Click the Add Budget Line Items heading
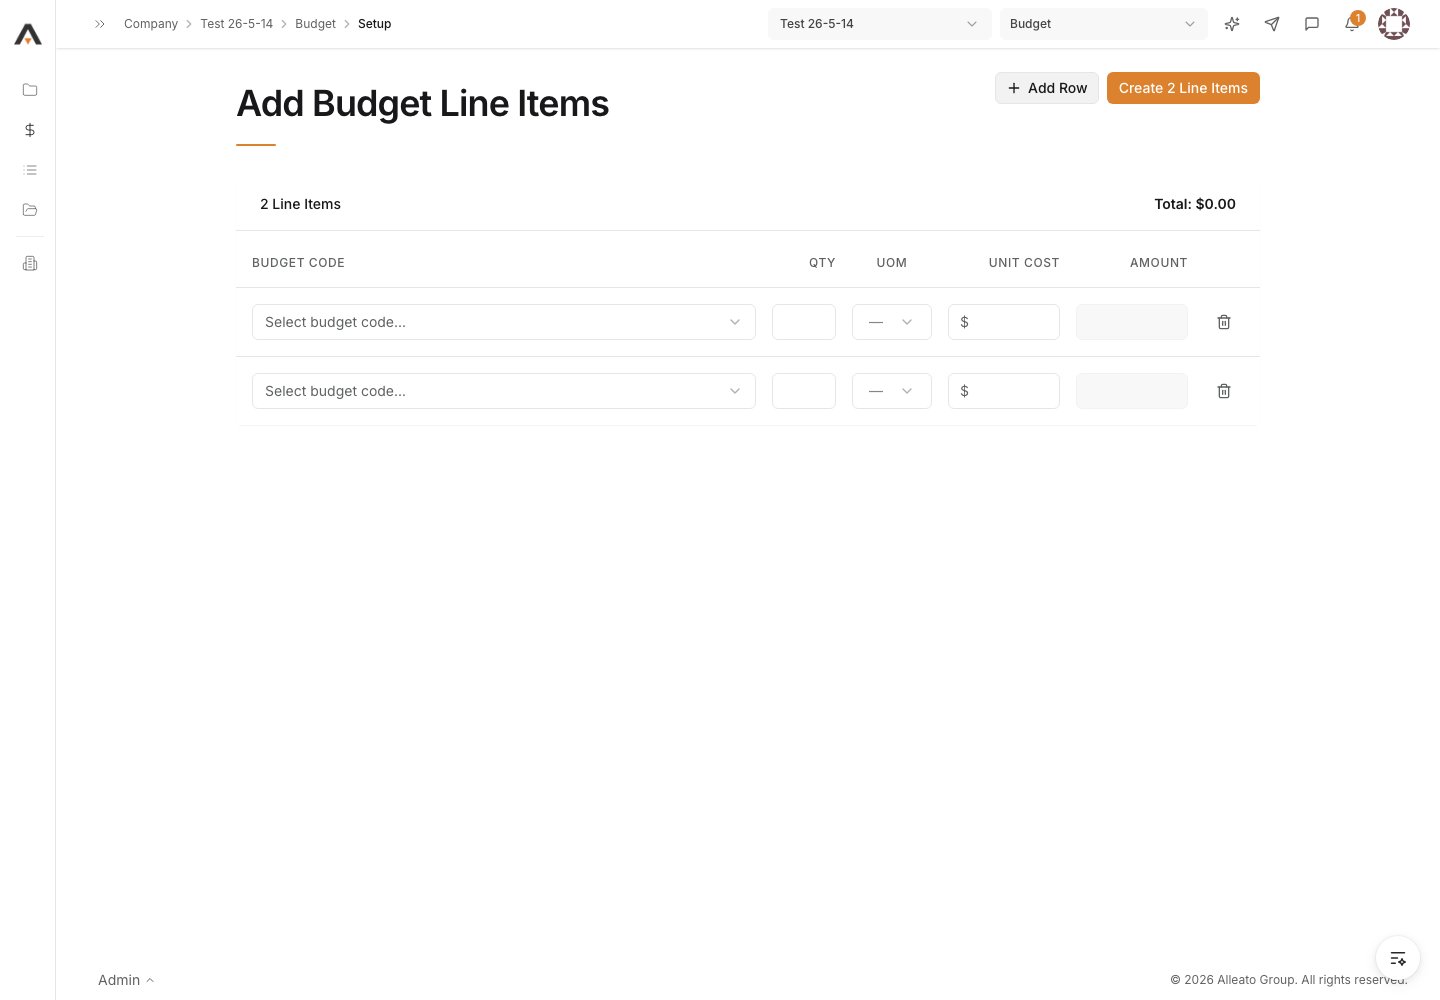 click(422, 104)
